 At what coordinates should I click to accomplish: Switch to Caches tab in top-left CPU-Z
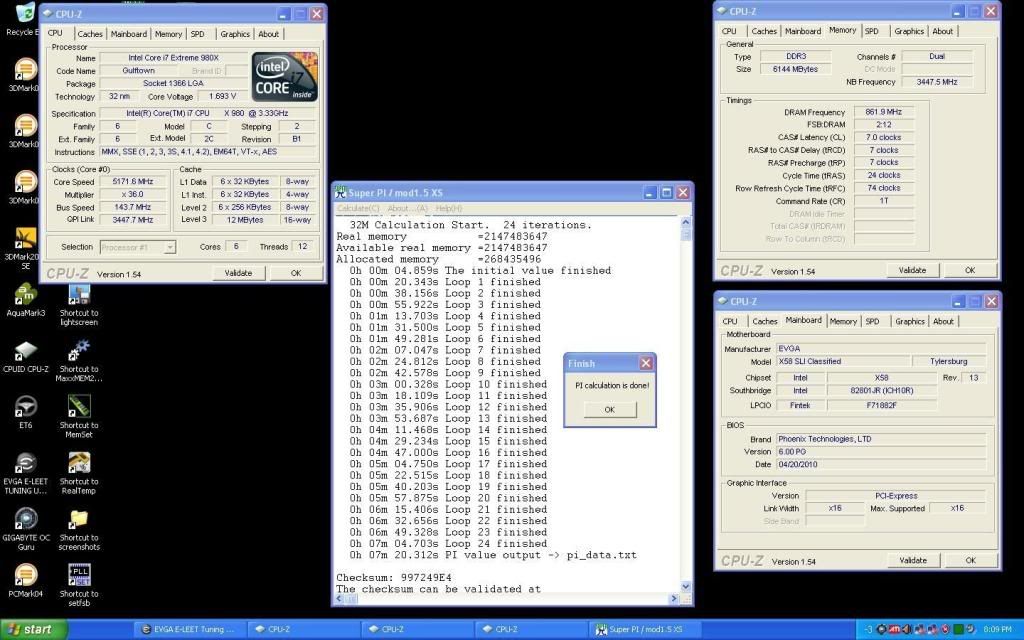pos(90,34)
